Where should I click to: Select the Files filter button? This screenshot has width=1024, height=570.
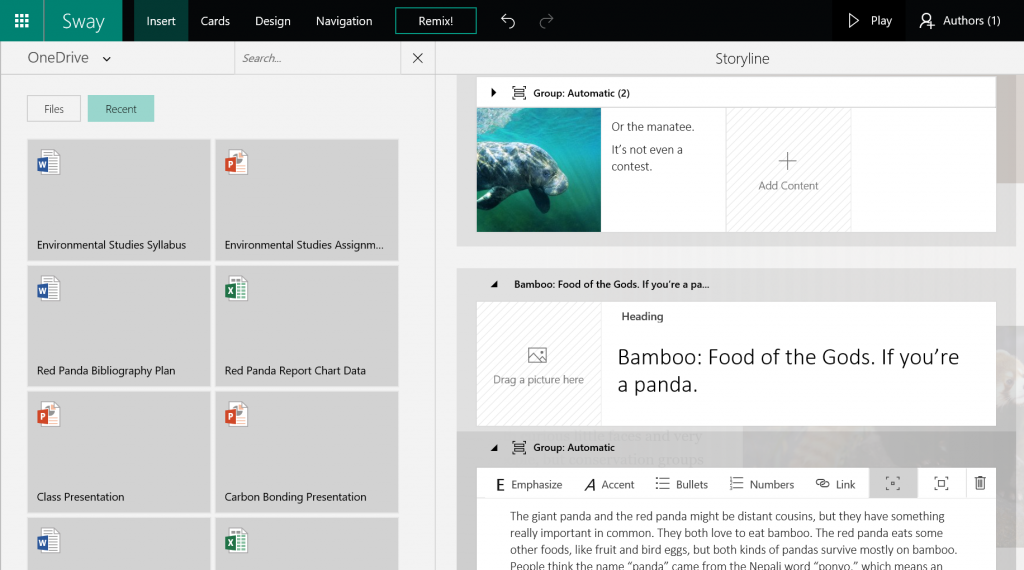54,109
